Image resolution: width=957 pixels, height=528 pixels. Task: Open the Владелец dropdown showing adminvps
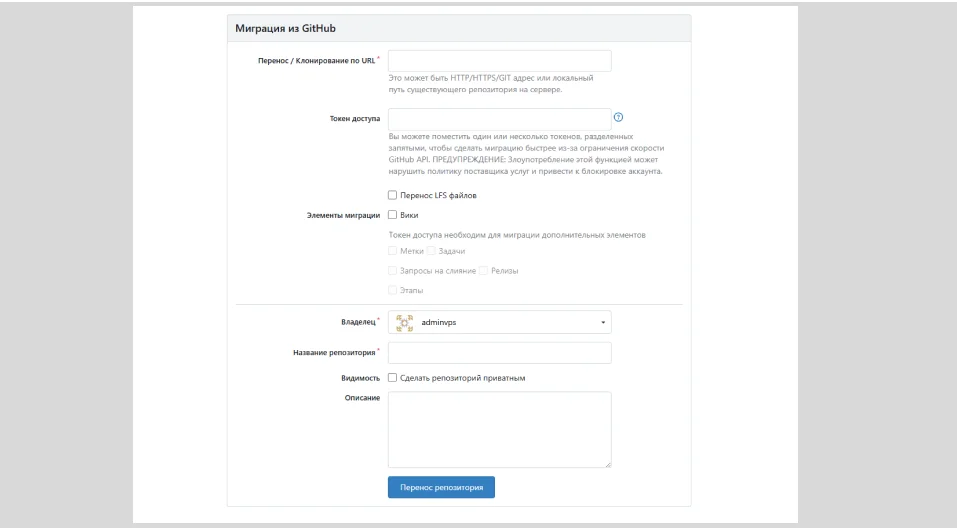[x=499, y=322]
